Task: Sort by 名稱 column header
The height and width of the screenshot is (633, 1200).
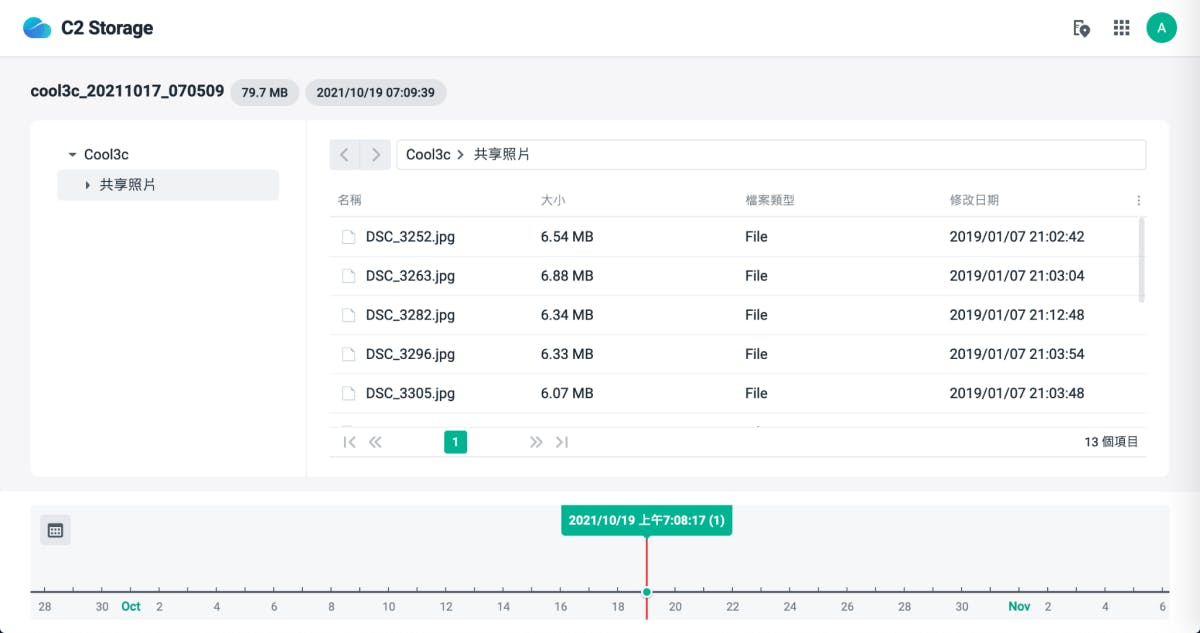Action: point(350,201)
